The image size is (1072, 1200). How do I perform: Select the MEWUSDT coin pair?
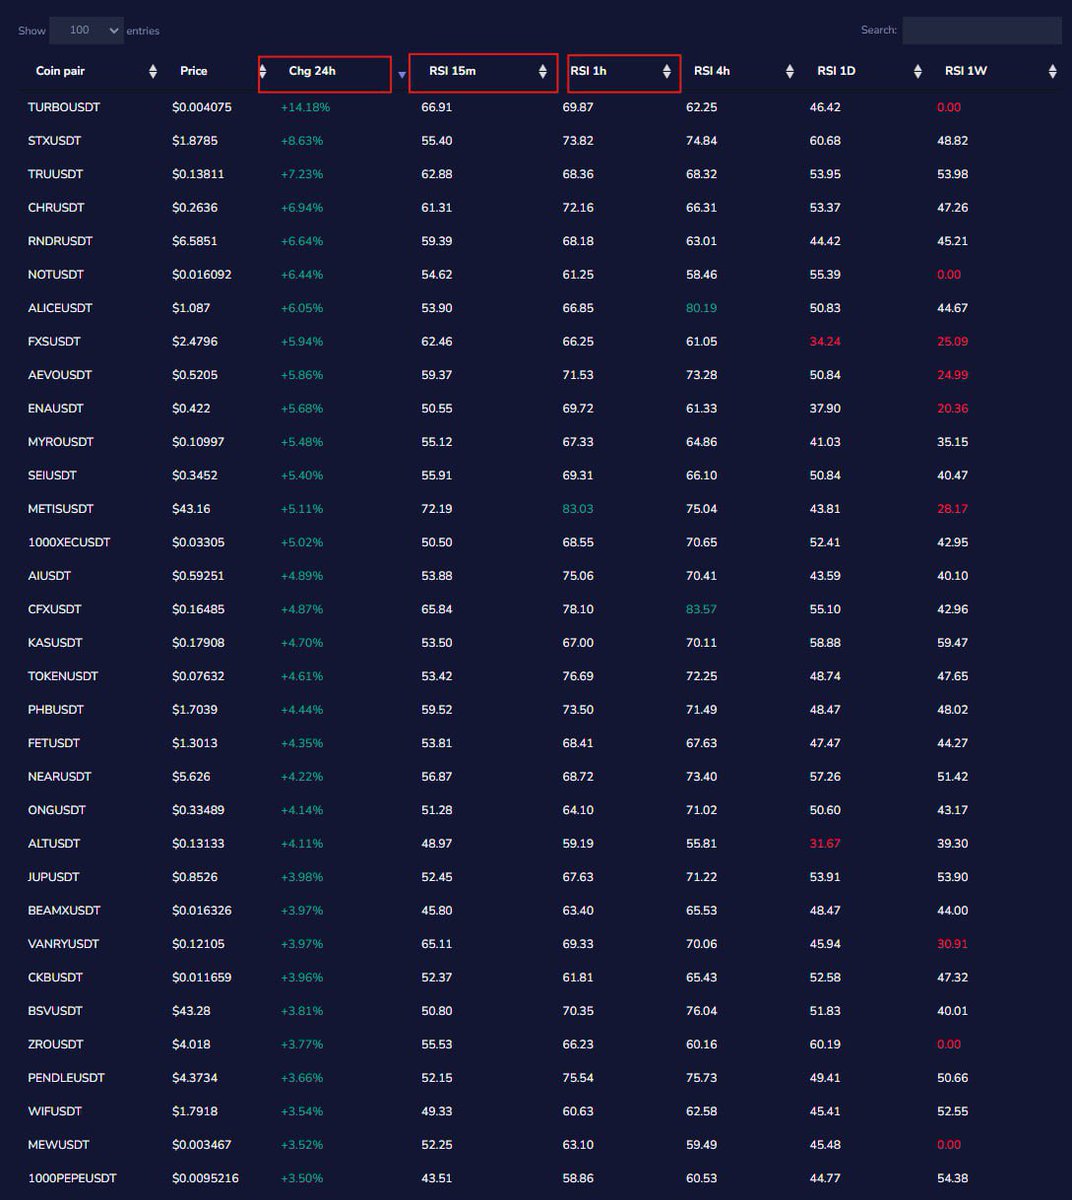[59, 1145]
